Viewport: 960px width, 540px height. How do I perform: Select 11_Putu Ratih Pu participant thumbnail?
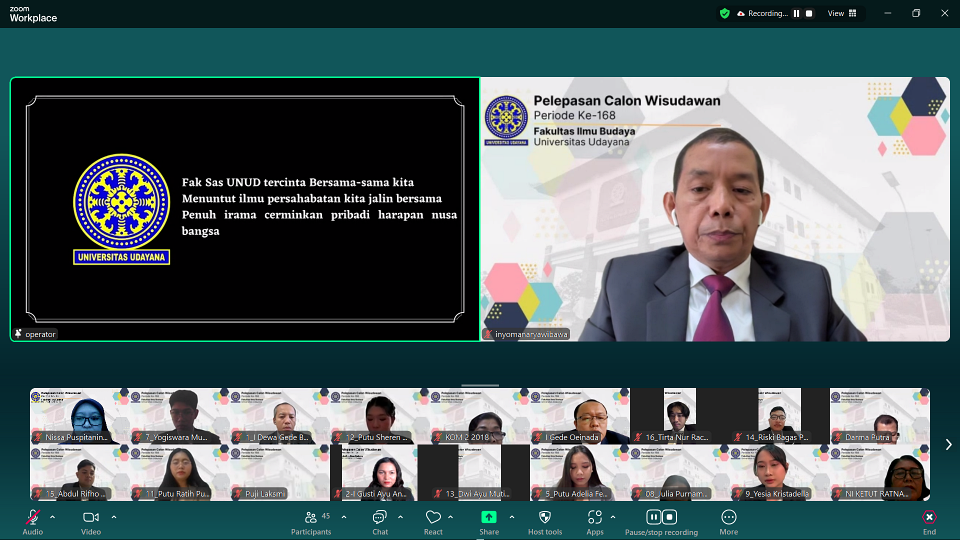pos(179,473)
